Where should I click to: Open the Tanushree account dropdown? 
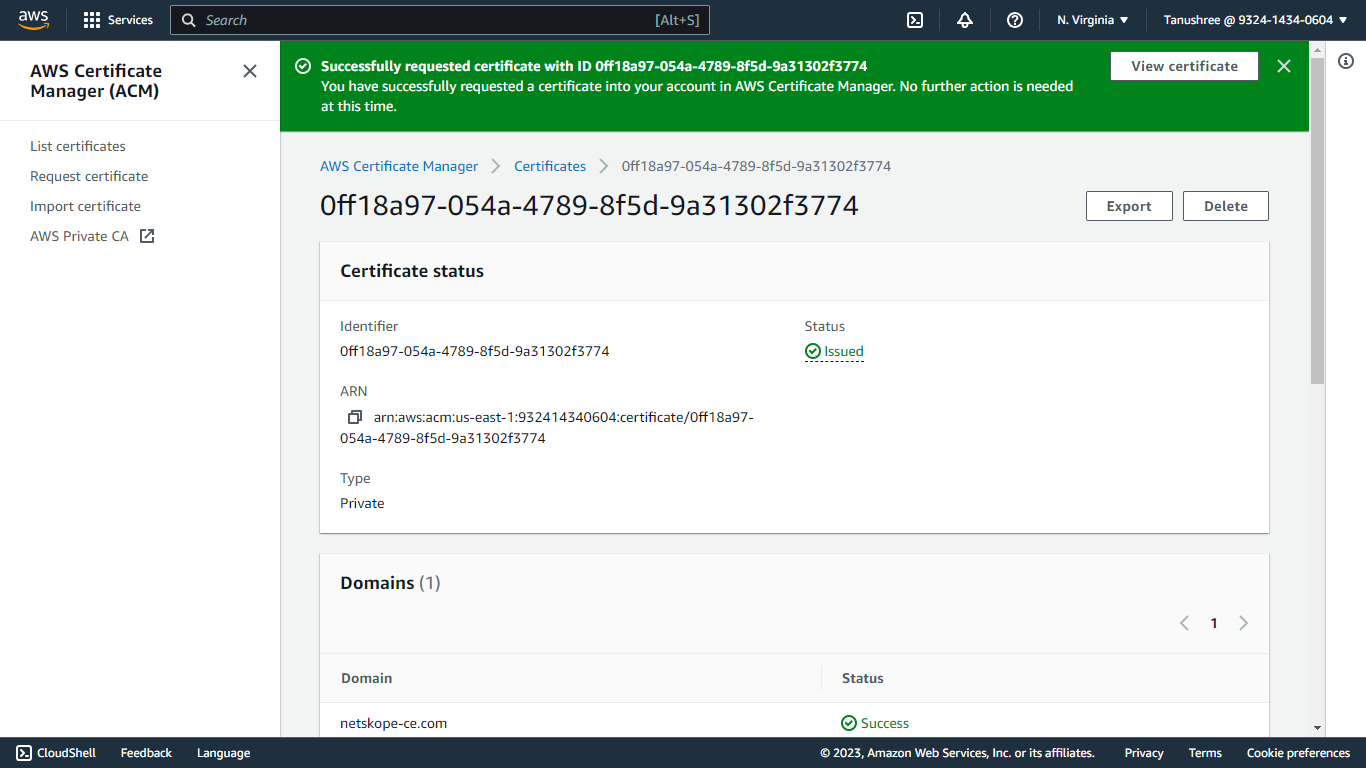1255,20
